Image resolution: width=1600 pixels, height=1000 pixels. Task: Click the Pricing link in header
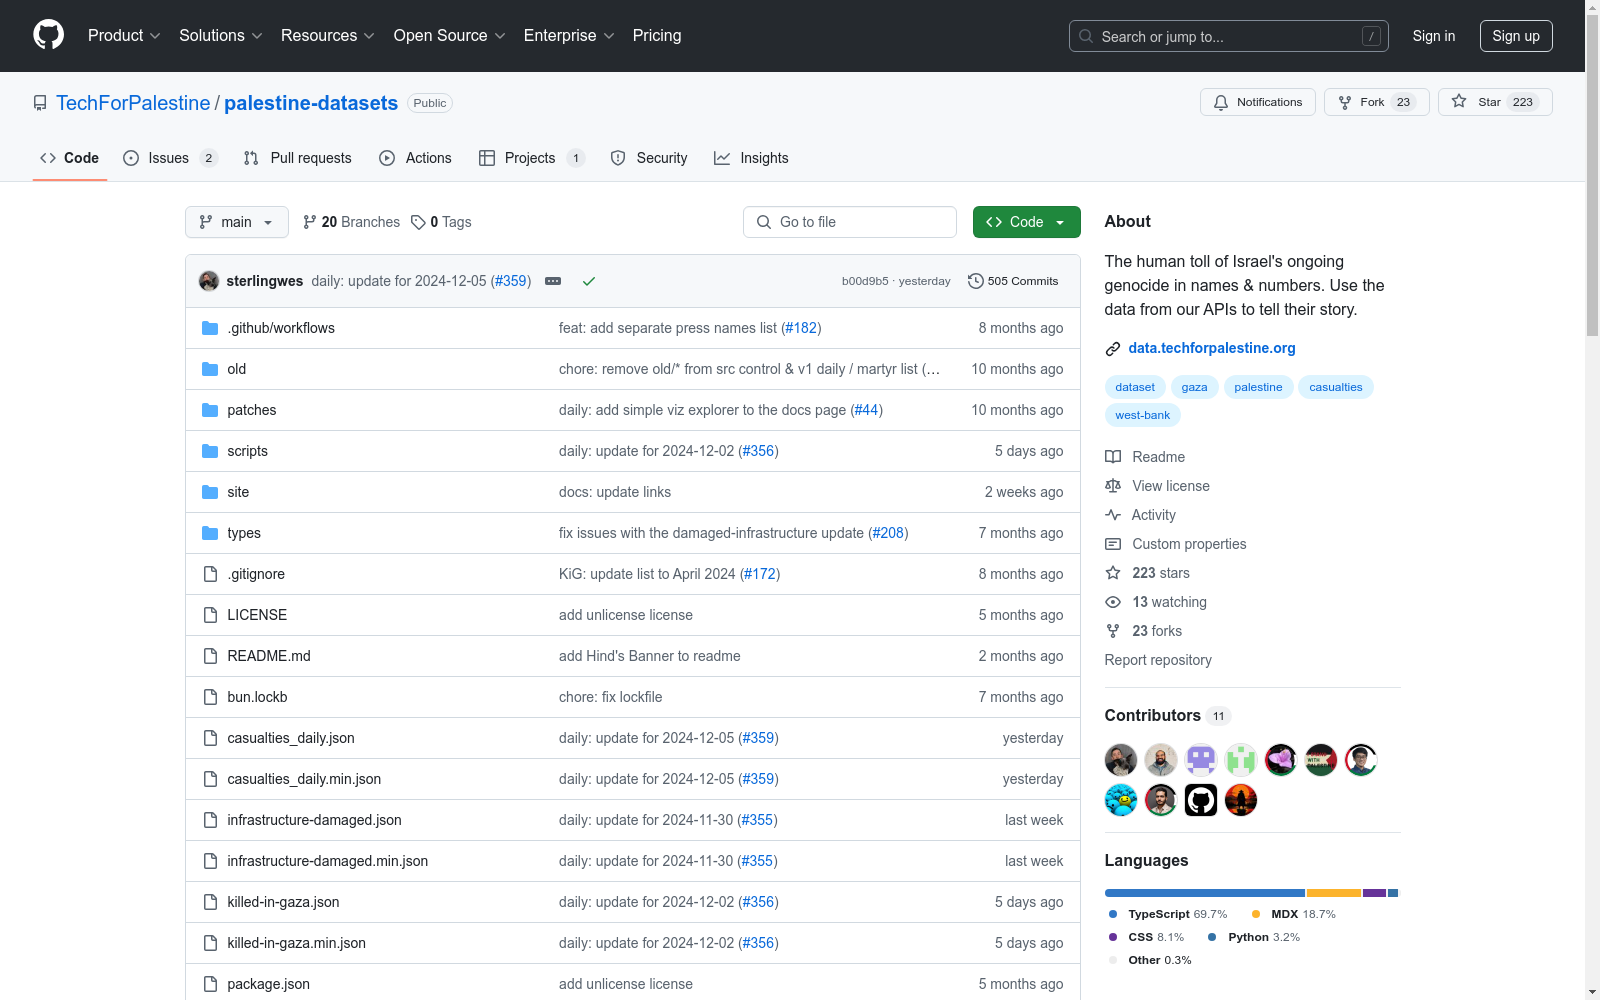pyautogui.click(x=657, y=35)
